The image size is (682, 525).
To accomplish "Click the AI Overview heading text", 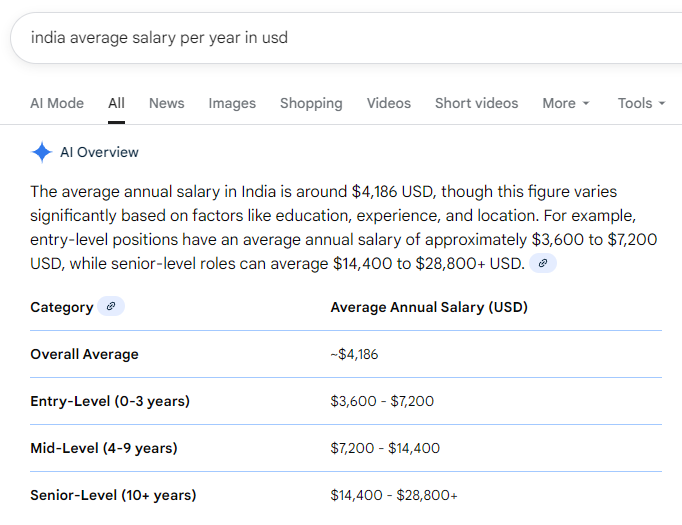I will (x=99, y=152).
